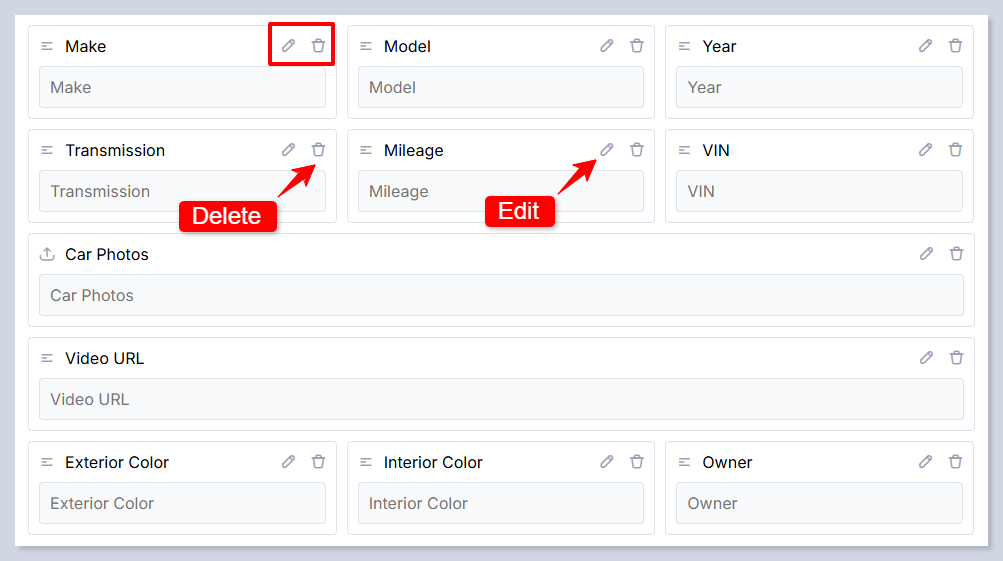Image resolution: width=1003 pixels, height=561 pixels.
Task: Focus the Mileage text input
Action: 500,192
